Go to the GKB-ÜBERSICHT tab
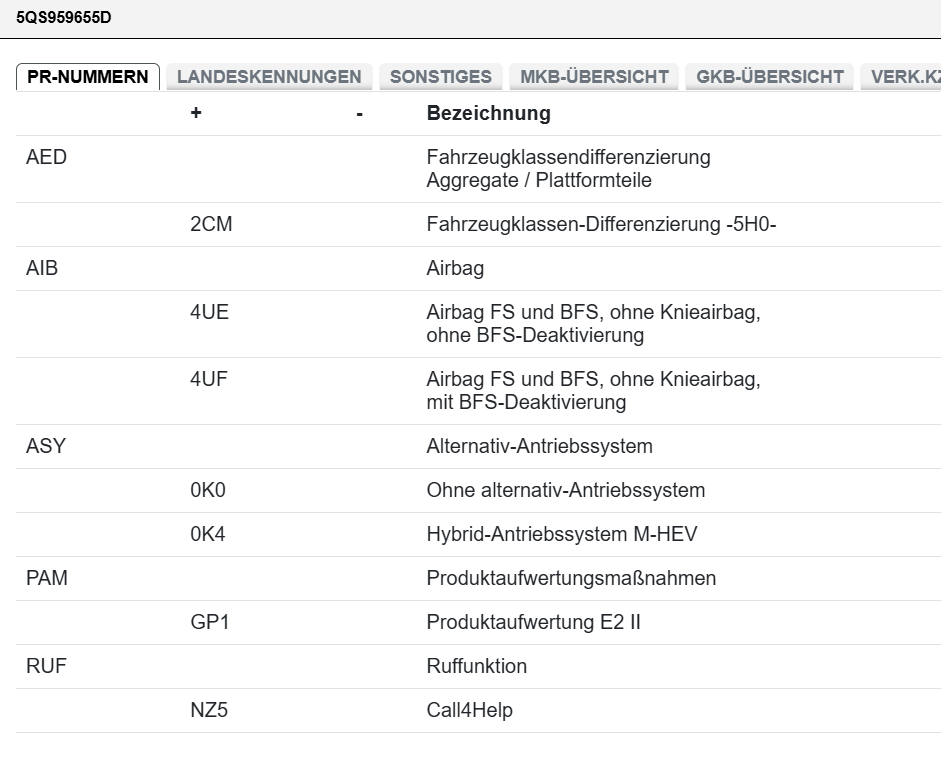Screen dimensions: 941x772 click(x=770, y=77)
